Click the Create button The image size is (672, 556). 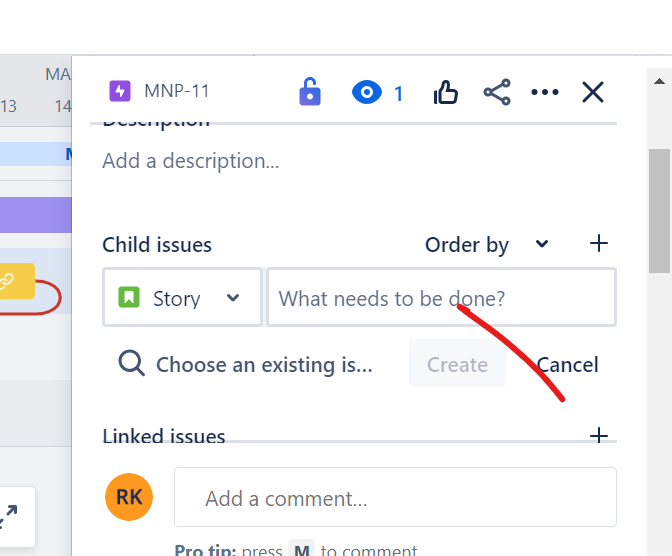click(x=457, y=364)
